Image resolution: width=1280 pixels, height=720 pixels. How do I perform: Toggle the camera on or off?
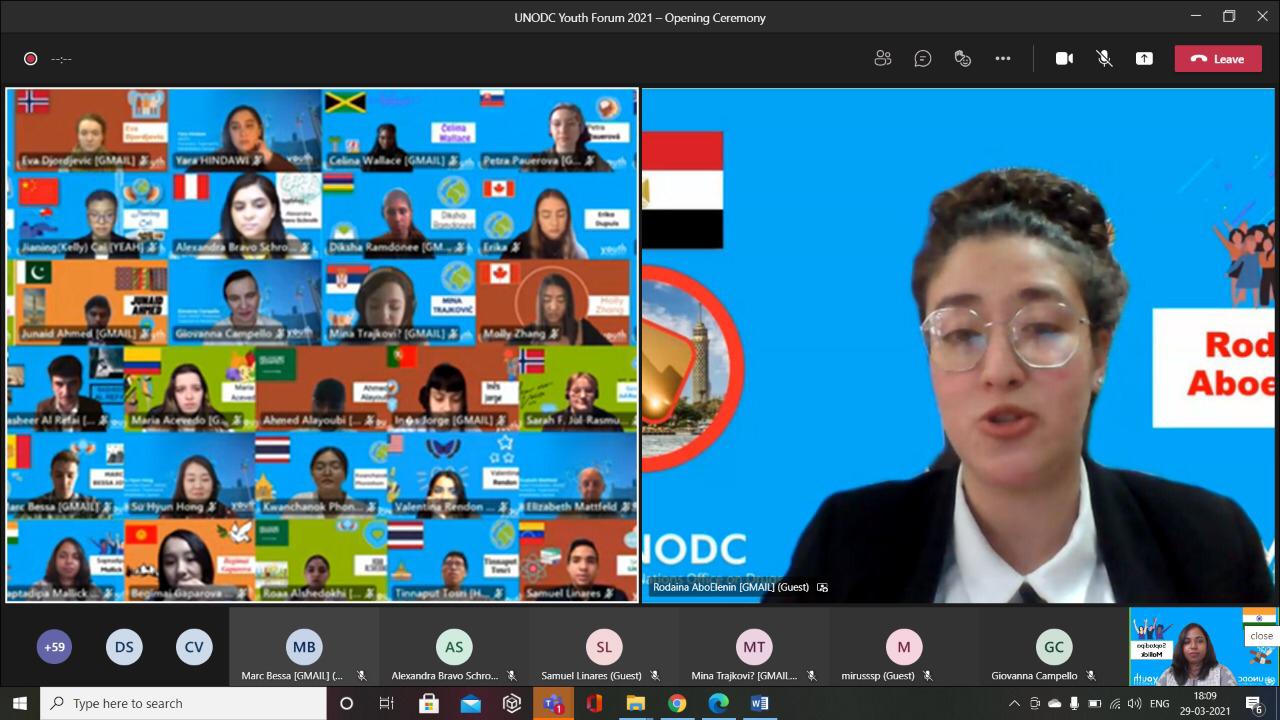[1064, 59]
